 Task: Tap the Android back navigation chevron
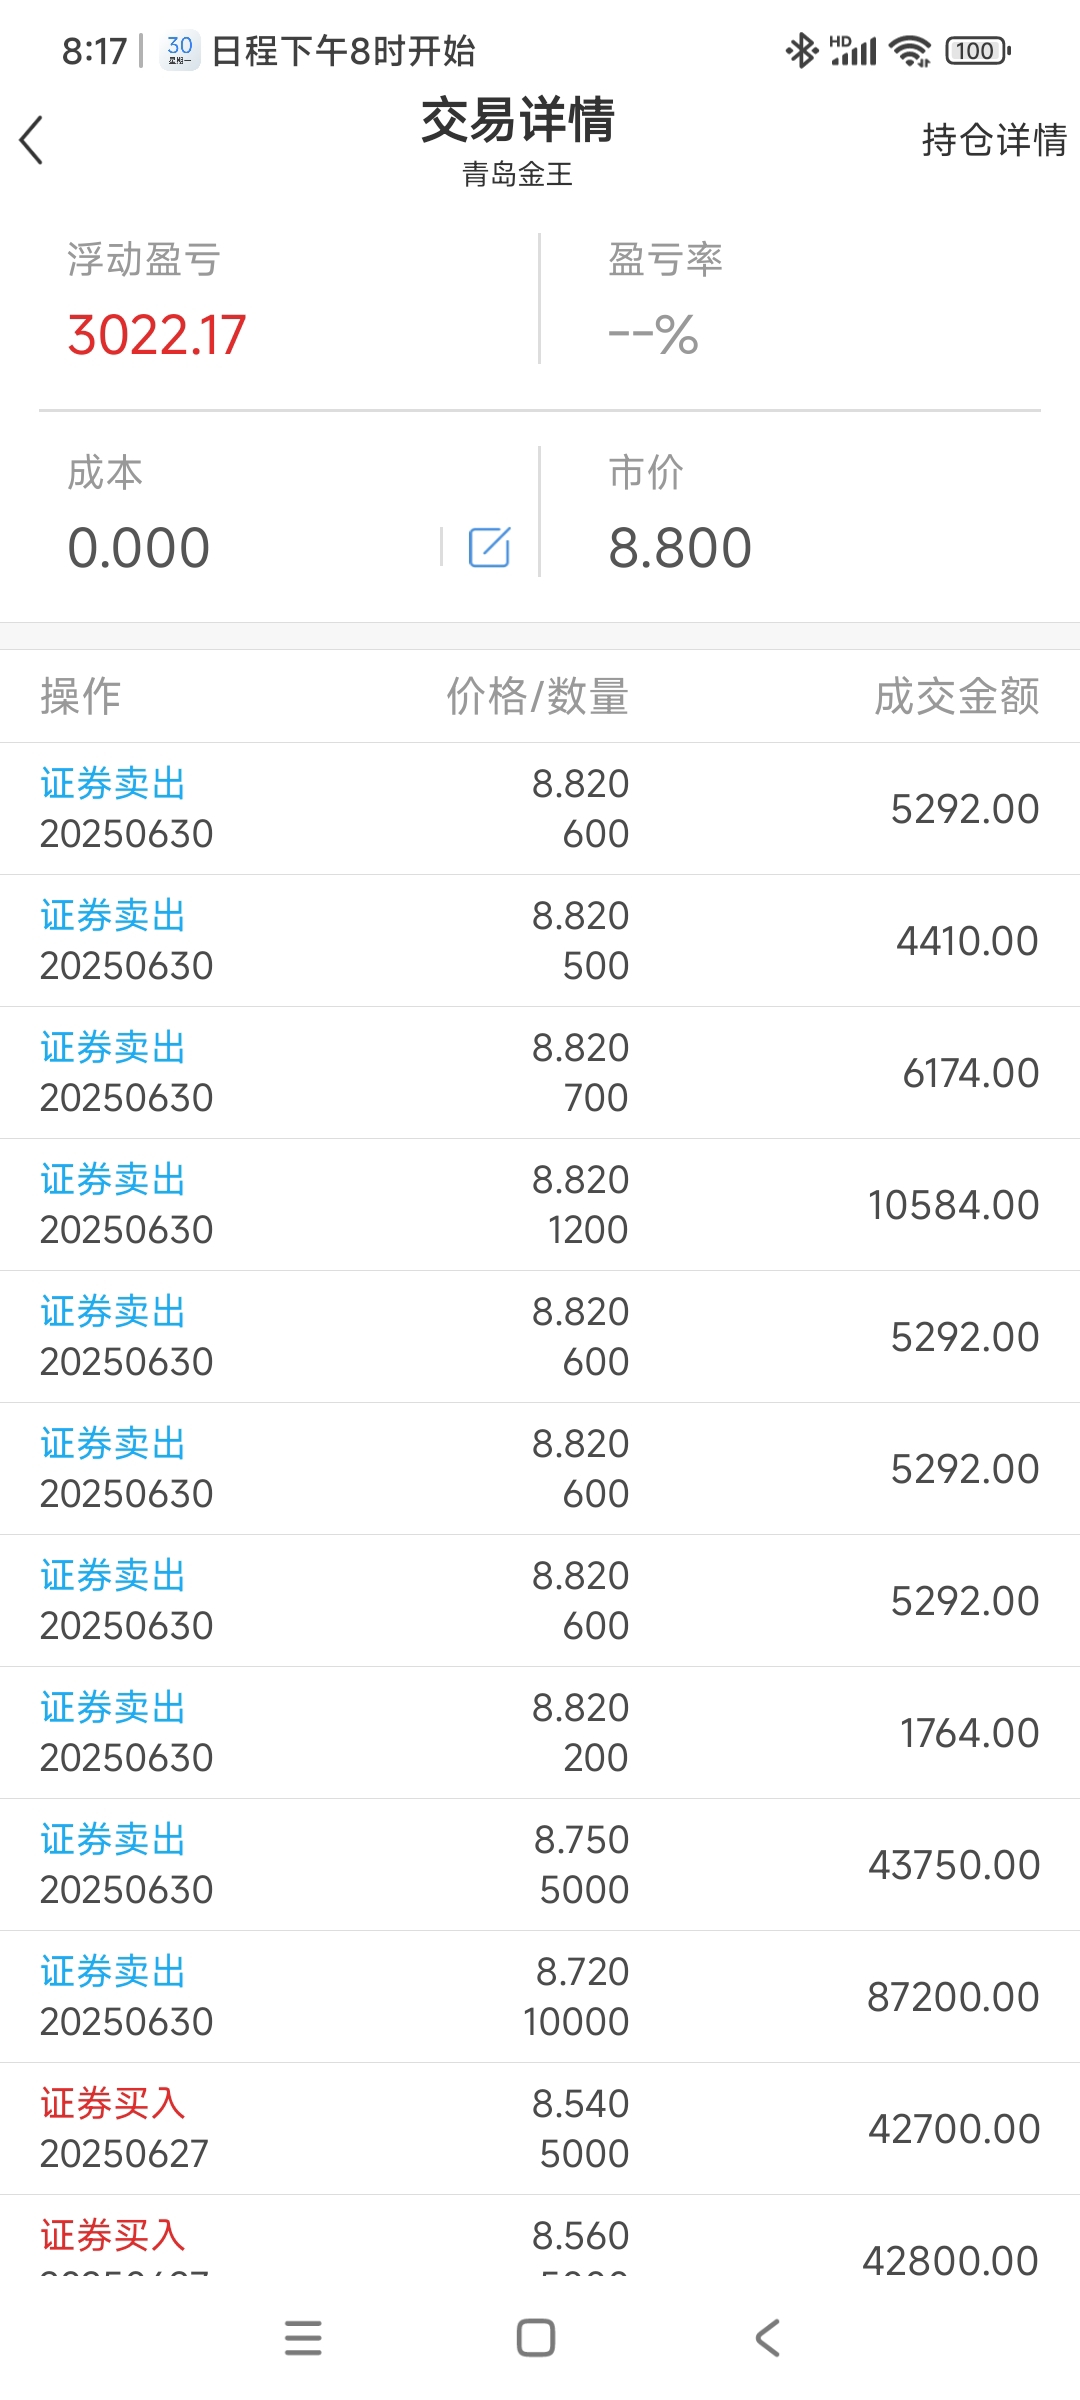coord(767,2338)
